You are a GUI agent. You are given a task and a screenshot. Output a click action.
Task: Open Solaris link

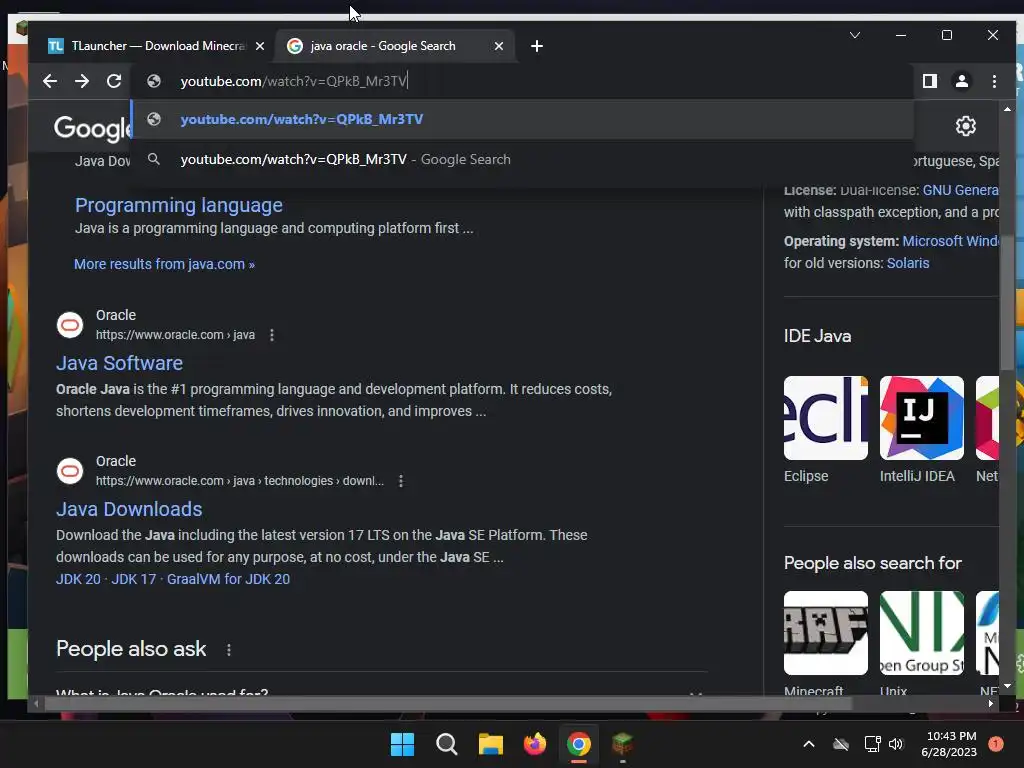click(908, 263)
